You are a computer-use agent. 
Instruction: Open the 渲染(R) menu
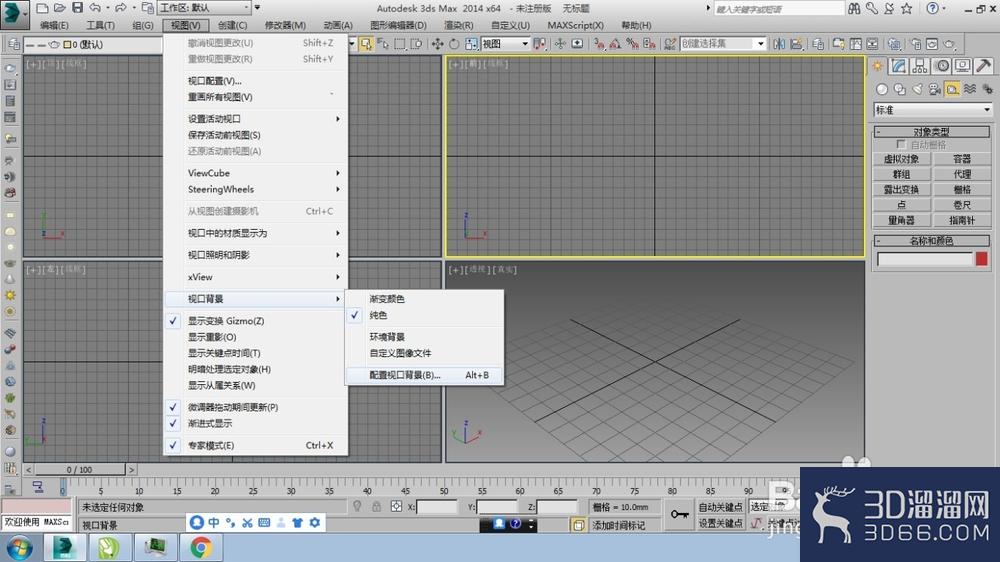459,26
